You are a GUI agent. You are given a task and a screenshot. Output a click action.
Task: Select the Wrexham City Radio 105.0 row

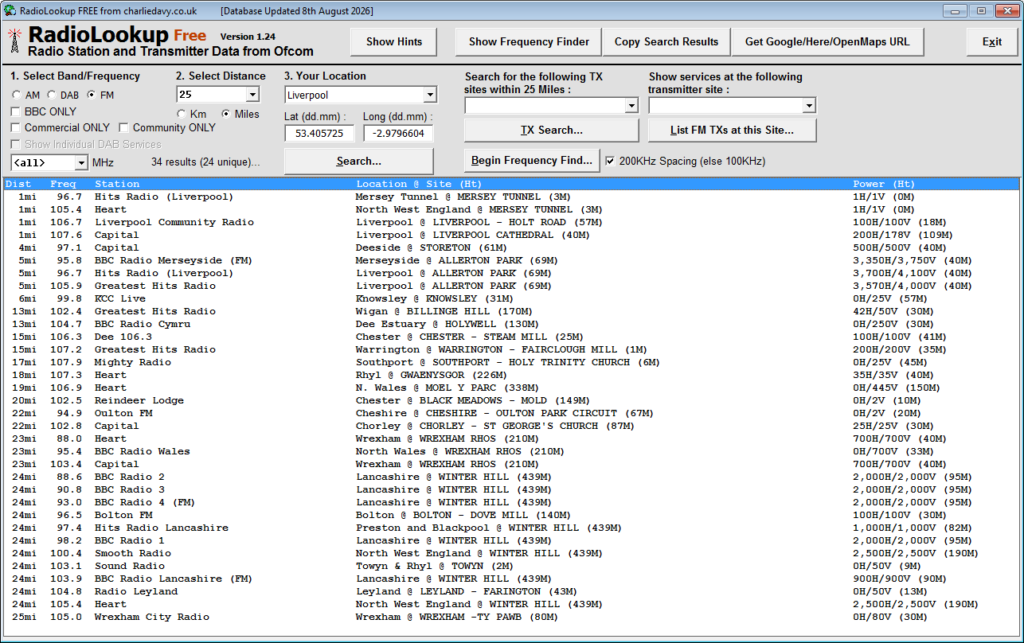pos(511,617)
